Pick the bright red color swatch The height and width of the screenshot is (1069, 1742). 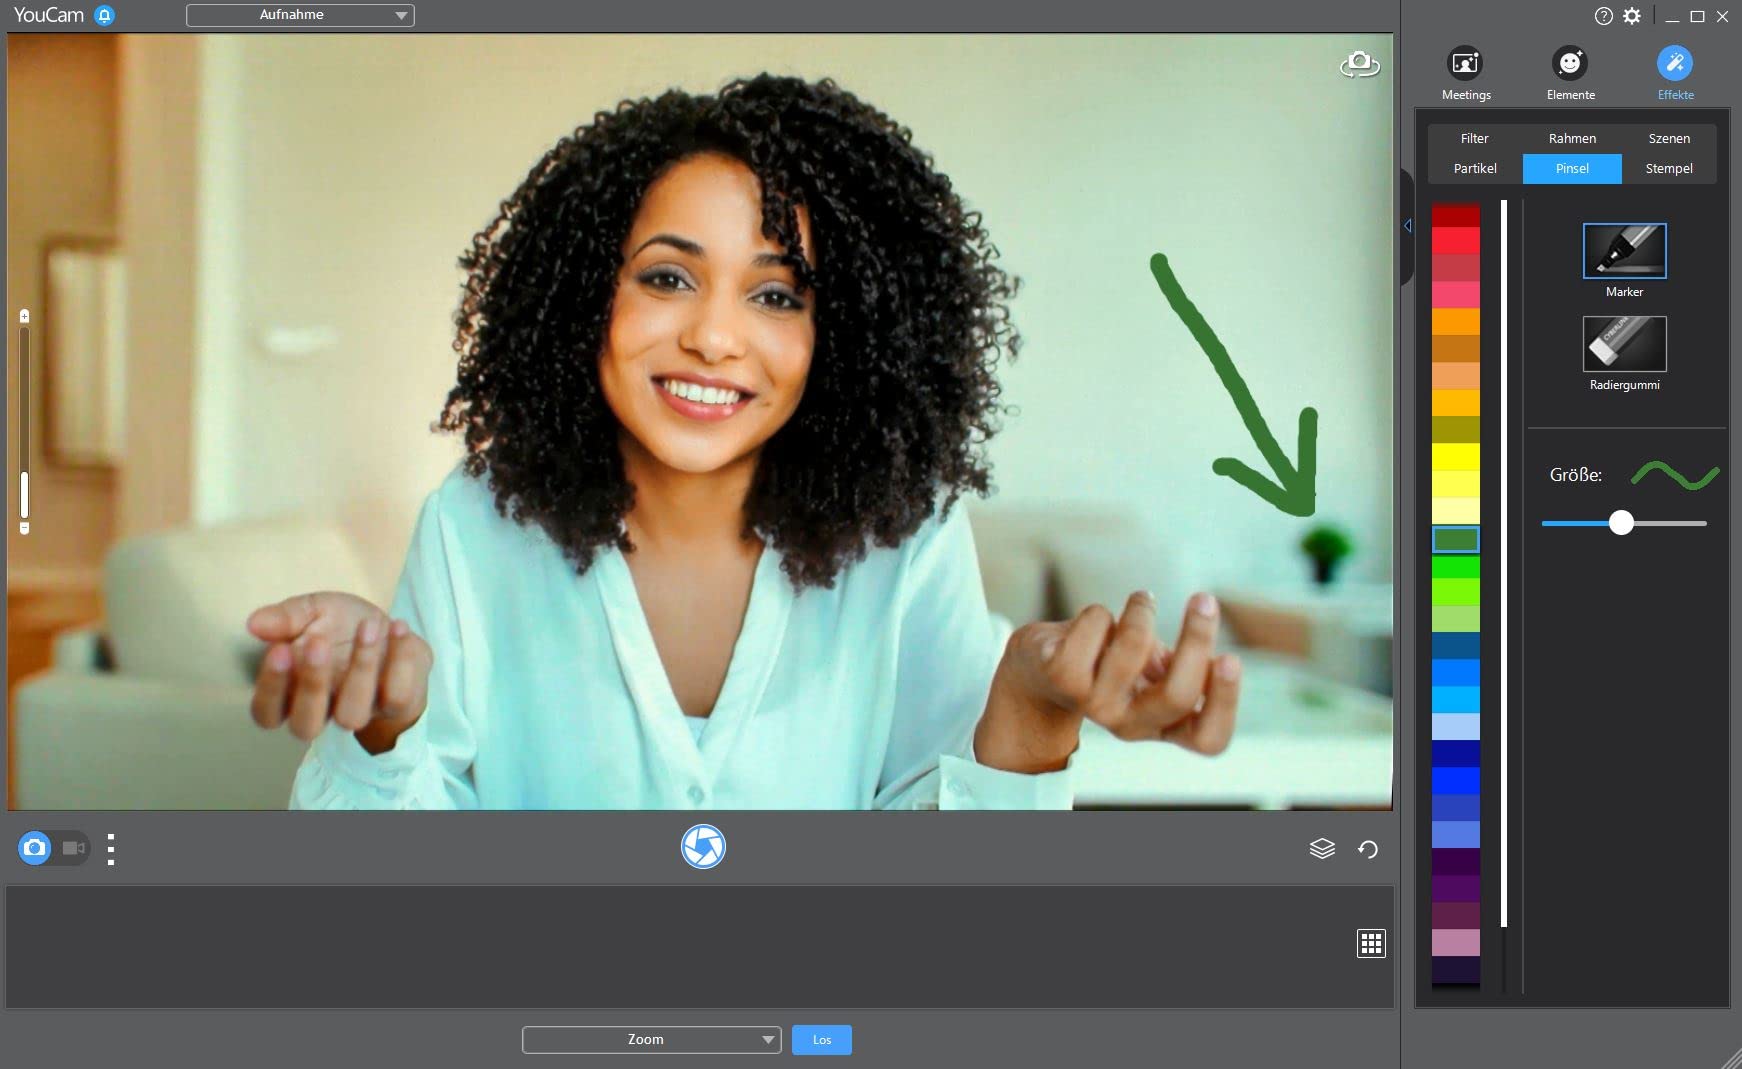pos(1455,240)
